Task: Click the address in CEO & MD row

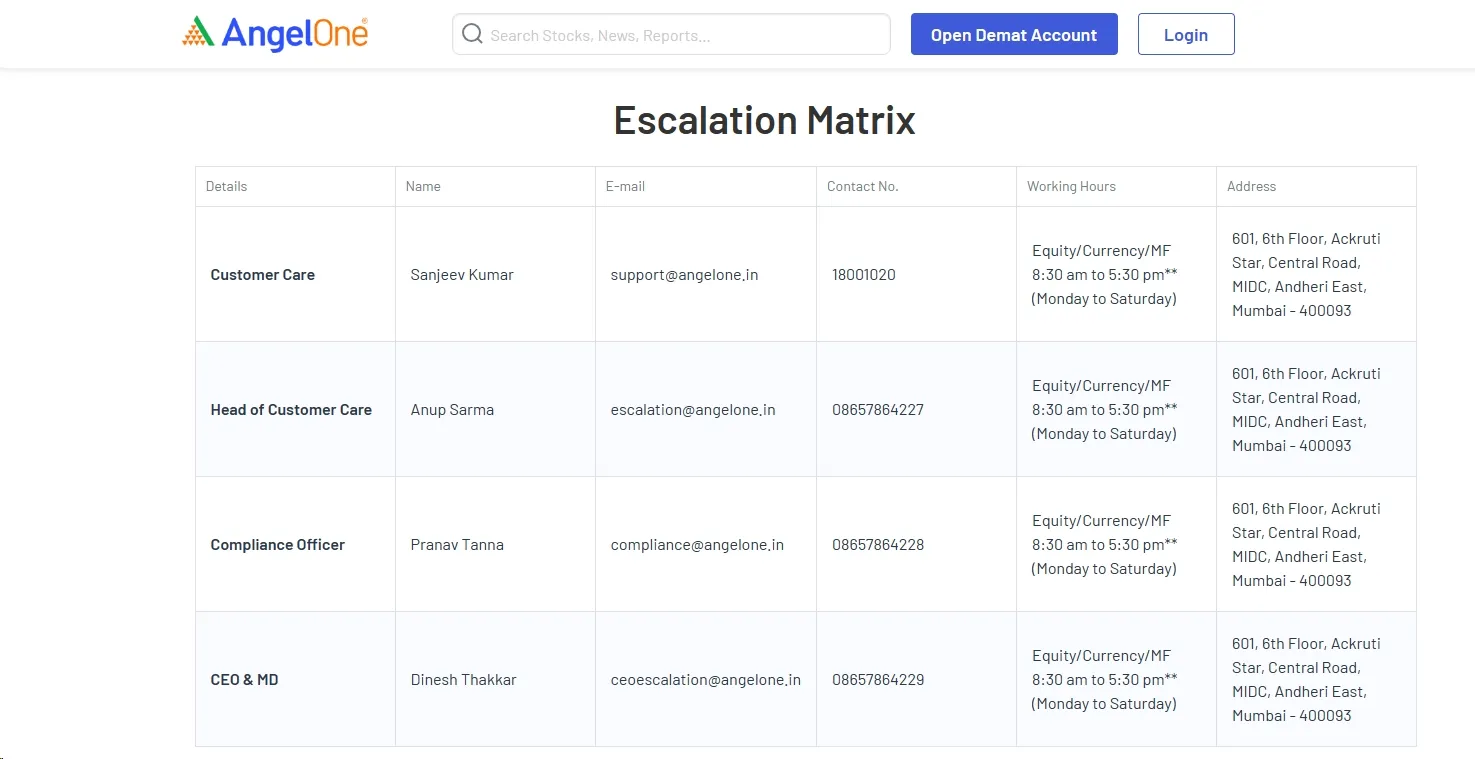Action: (x=1306, y=680)
